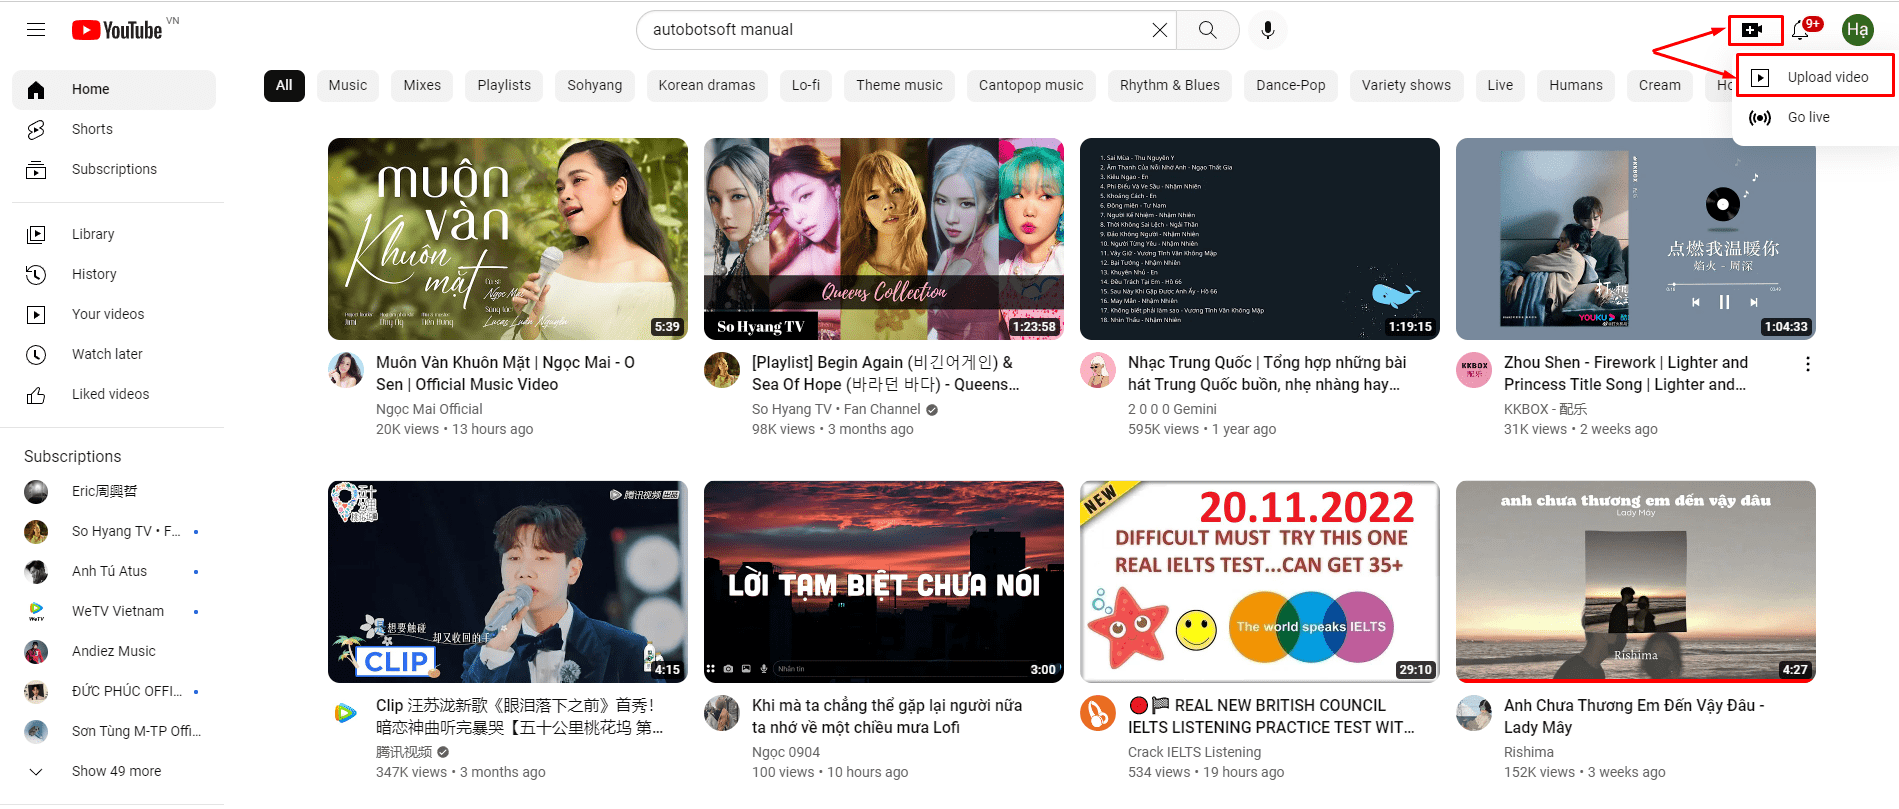Select the Live filter chip

click(1500, 85)
